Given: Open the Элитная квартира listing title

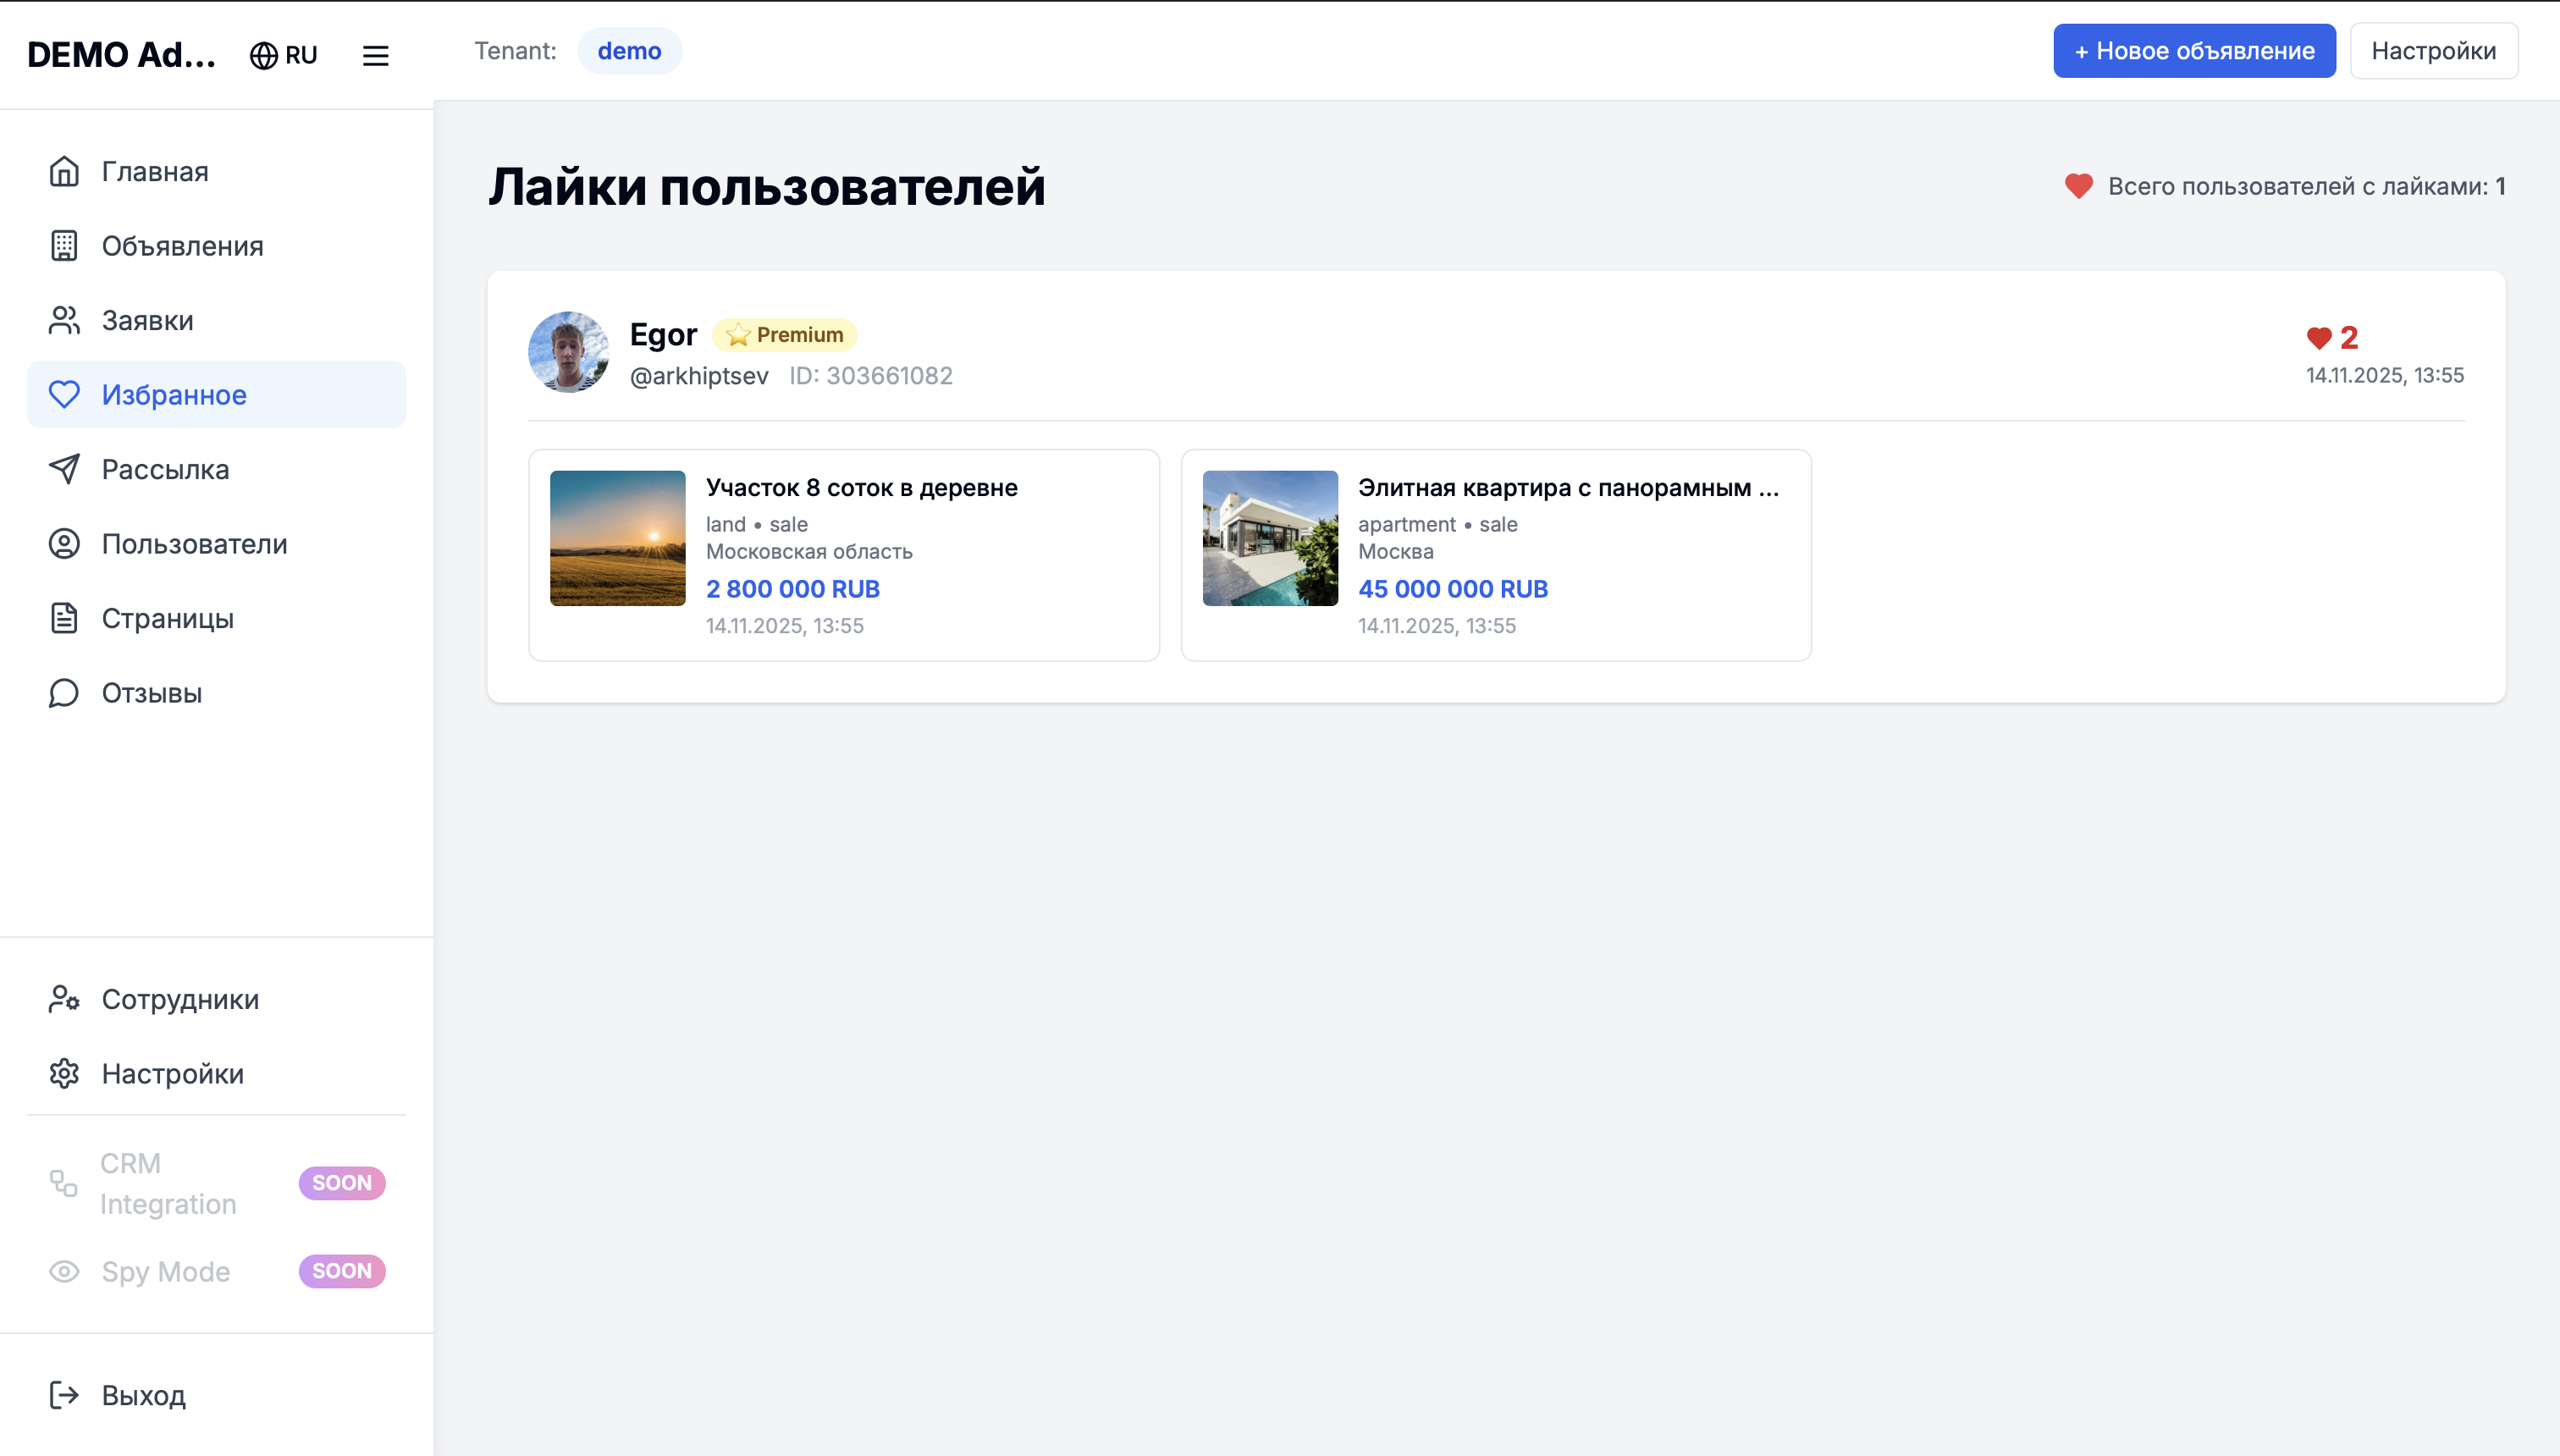Looking at the screenshot, I should [1567, 488].
